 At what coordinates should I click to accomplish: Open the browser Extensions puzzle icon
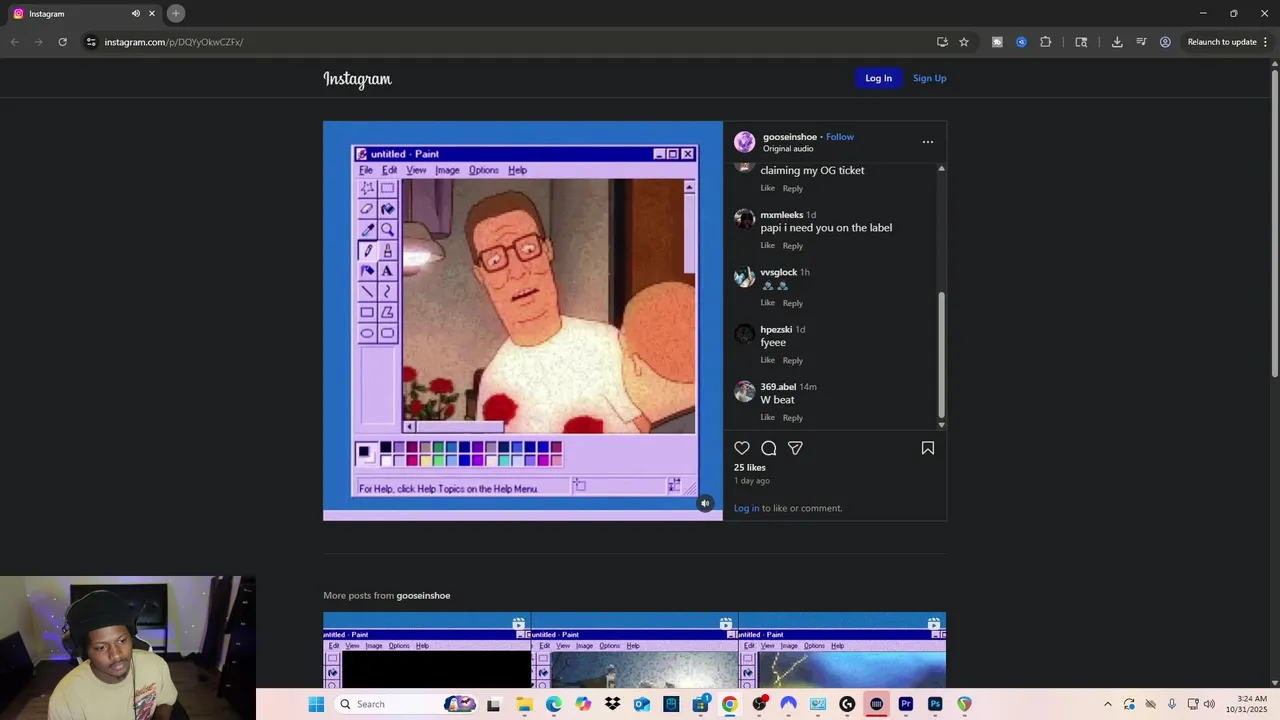tap(1046, 42)
